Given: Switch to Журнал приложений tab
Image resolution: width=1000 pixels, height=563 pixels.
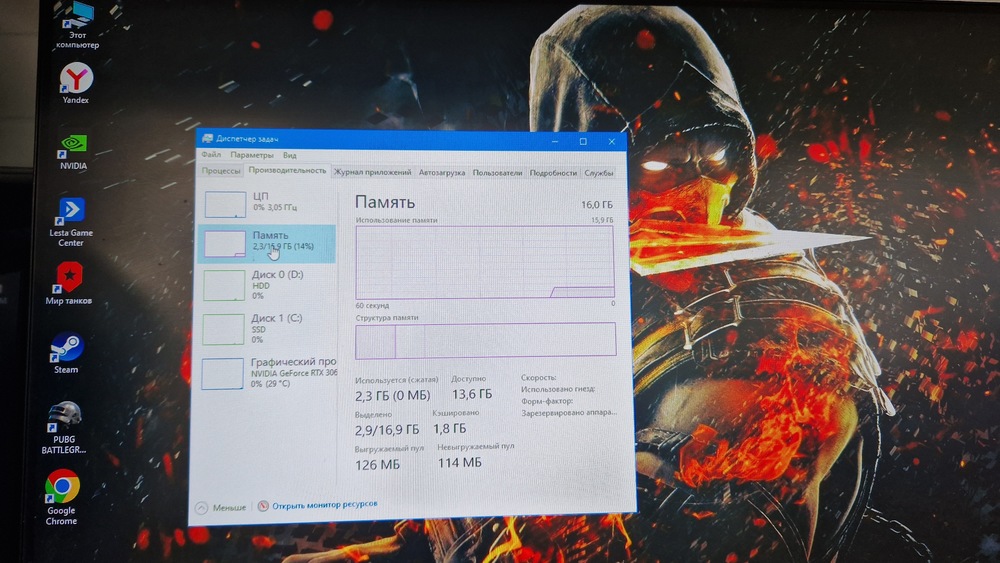Looking at the screenshot, I should (x=373, y=172).
